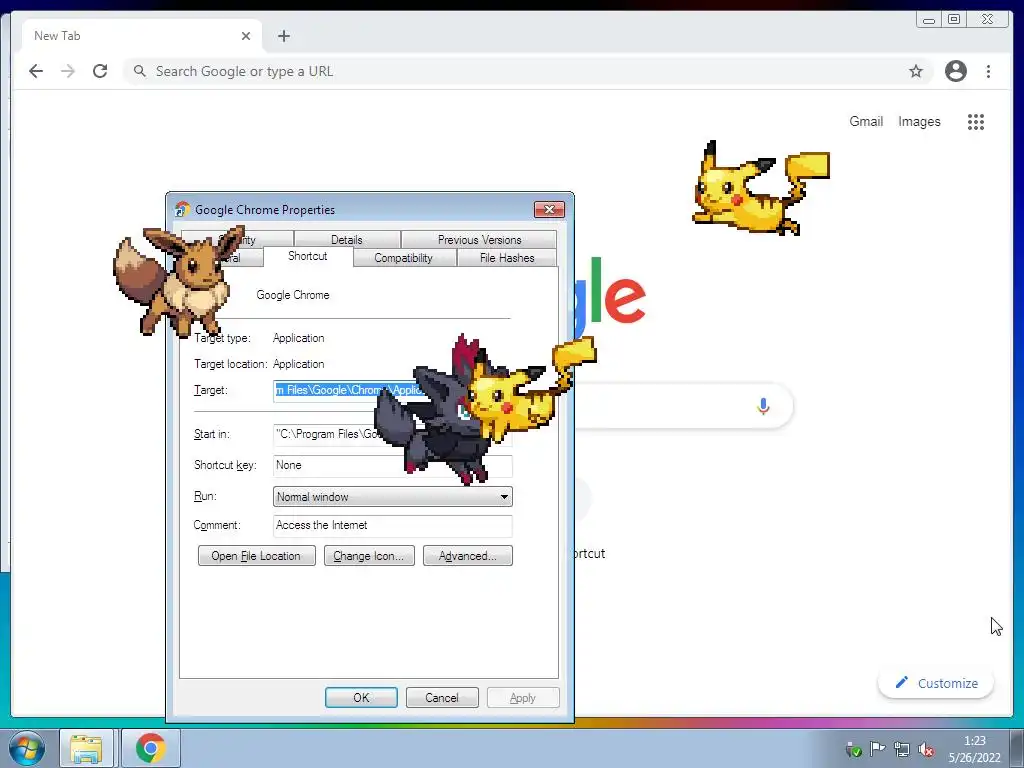Open the Previous Versions tab
1024x768 pixels.
point(479,240)
